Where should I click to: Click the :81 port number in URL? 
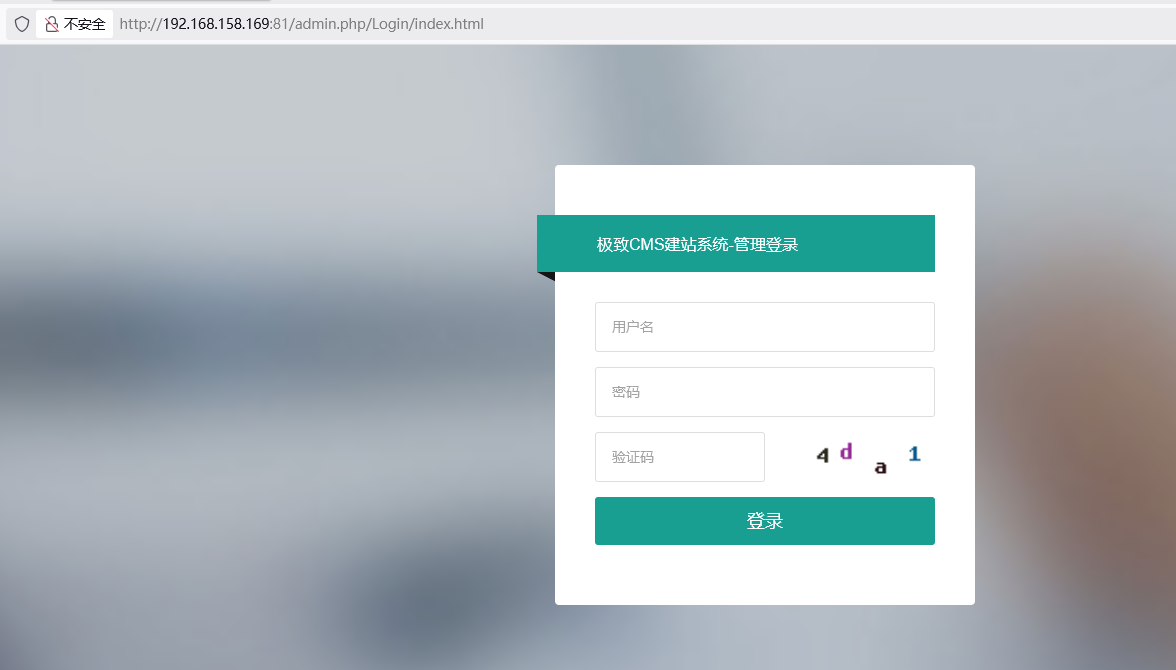click(x=280, y=24)
